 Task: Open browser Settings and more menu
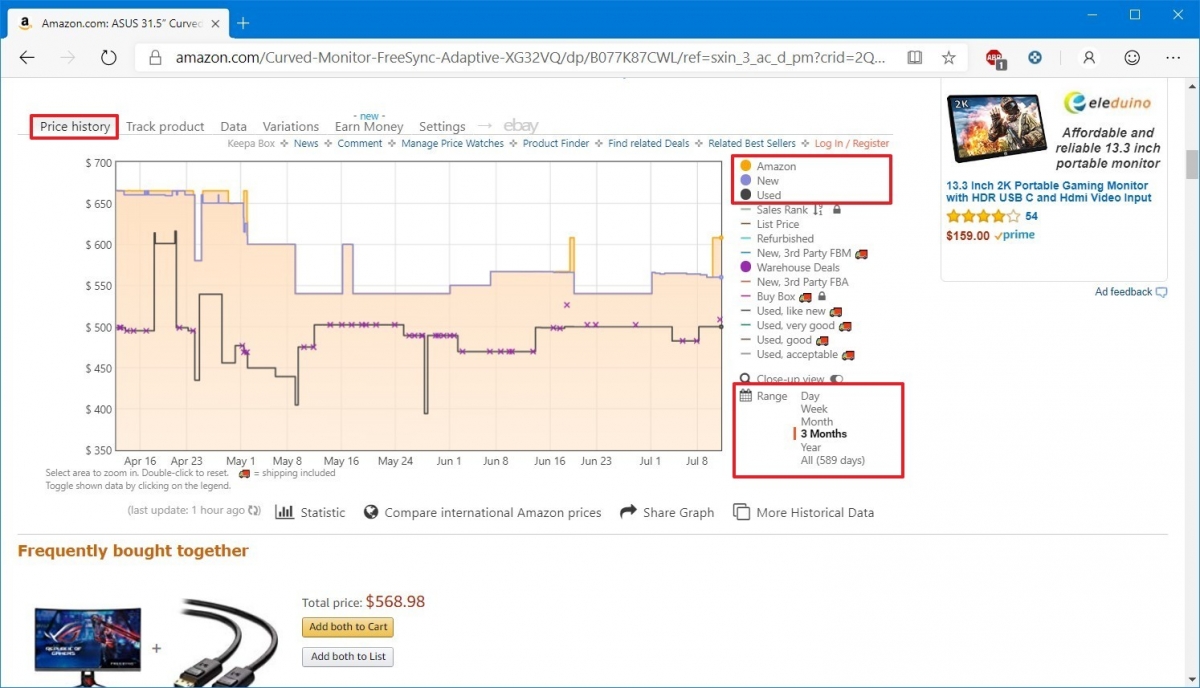[x=1172, y=58]
